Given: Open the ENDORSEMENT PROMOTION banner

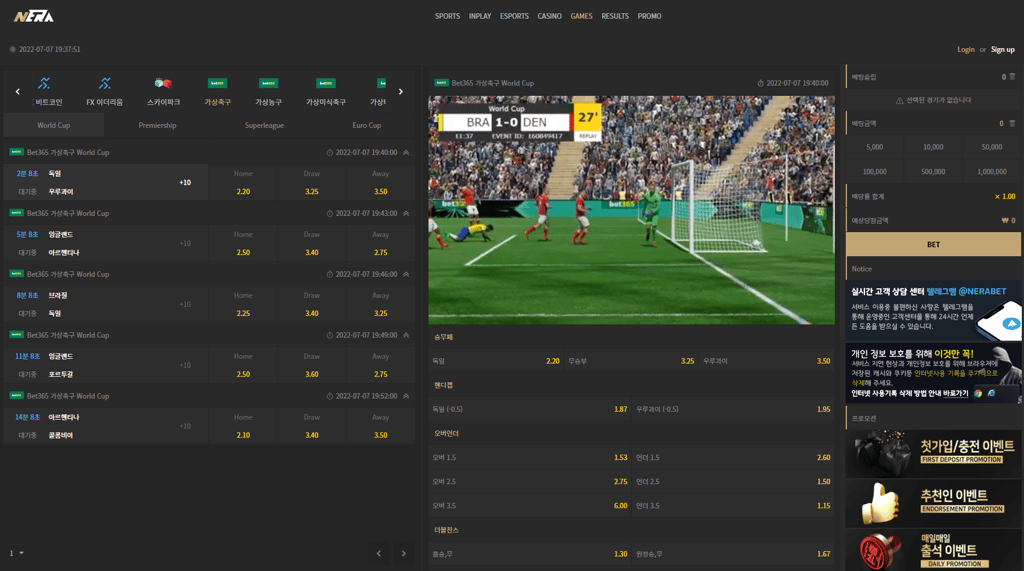Looking at the screenshot, I should tap(933, 503).
